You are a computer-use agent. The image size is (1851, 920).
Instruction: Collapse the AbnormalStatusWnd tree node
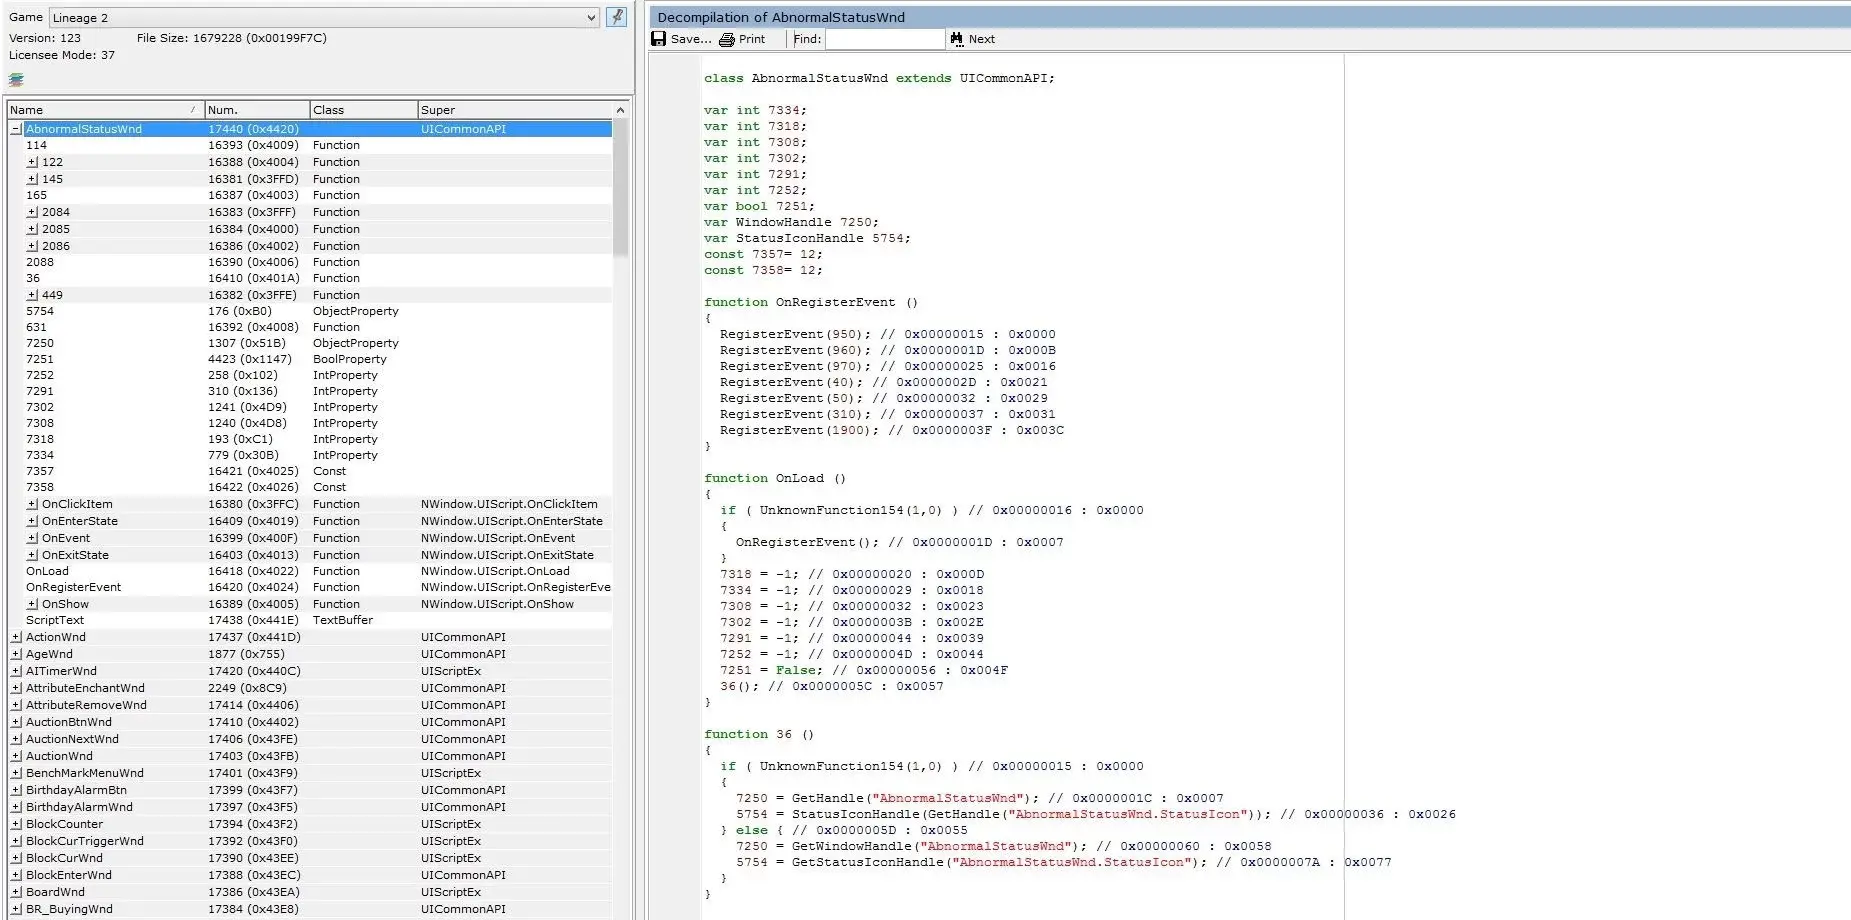click(x=16, y=129)
